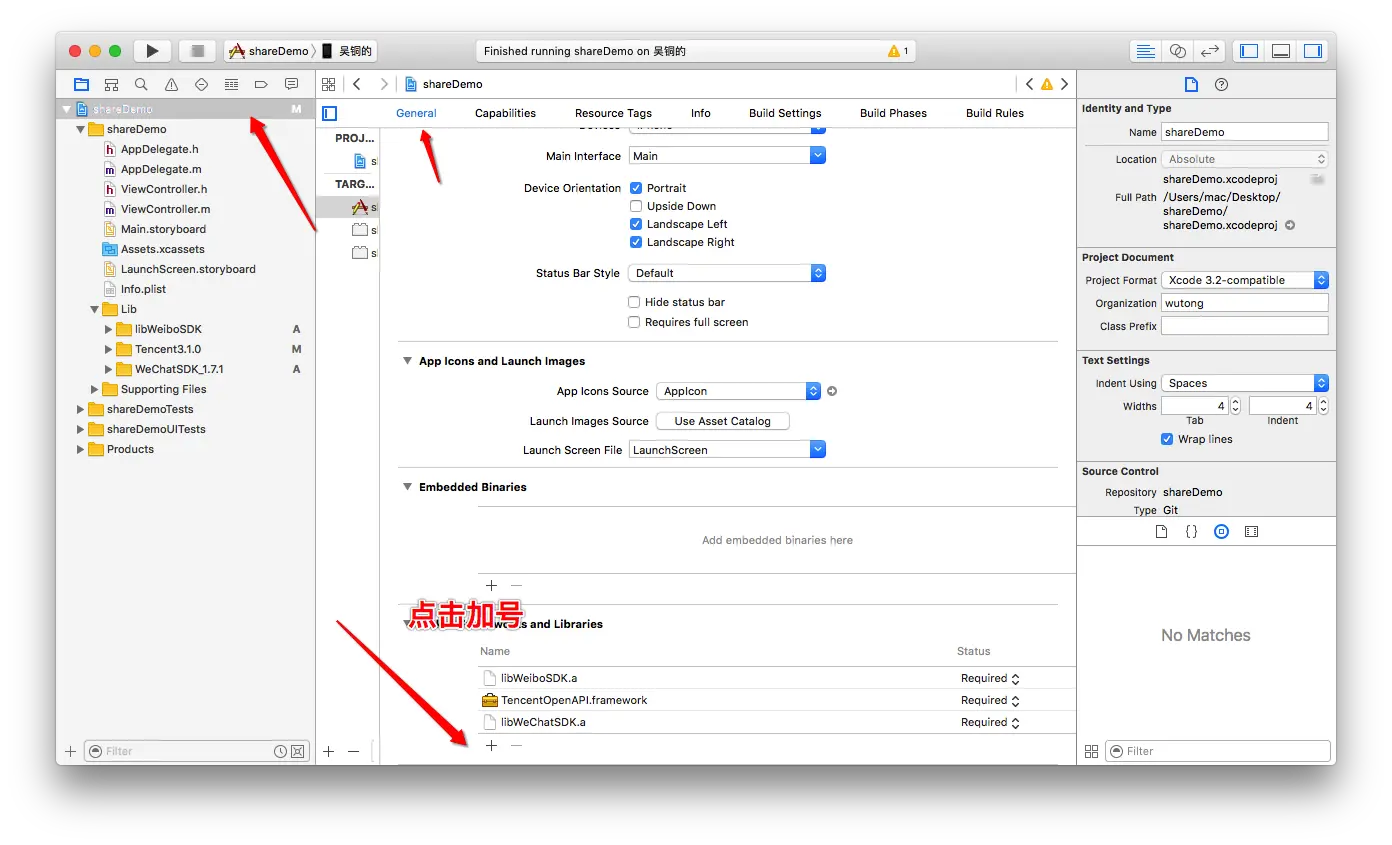Stop the running app
The image size is (1392, 845).
(x=198, y=51)
